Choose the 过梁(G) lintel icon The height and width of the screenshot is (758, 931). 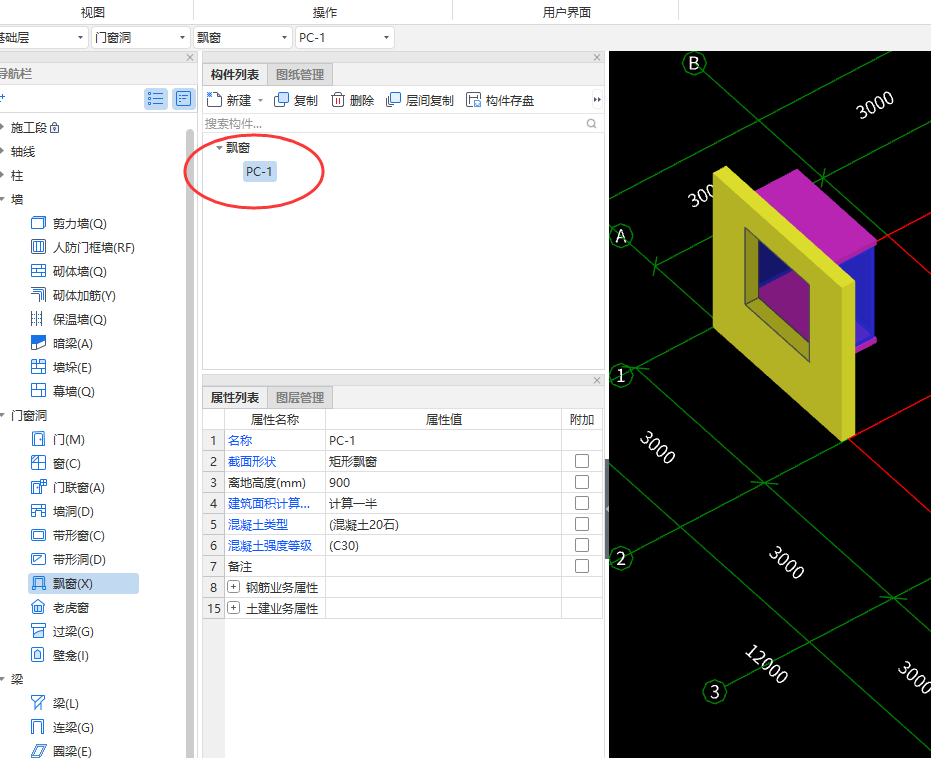pos(38,631)
